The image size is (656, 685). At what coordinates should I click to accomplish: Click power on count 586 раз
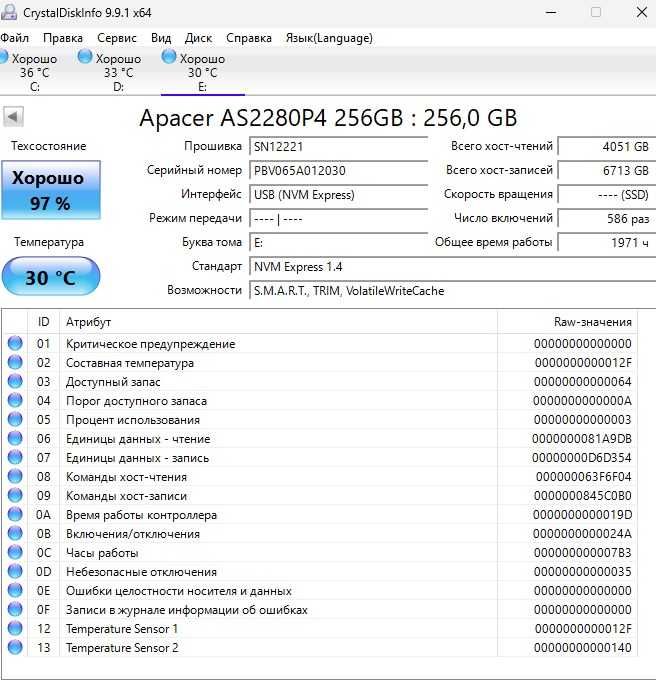tap(607, 218)
